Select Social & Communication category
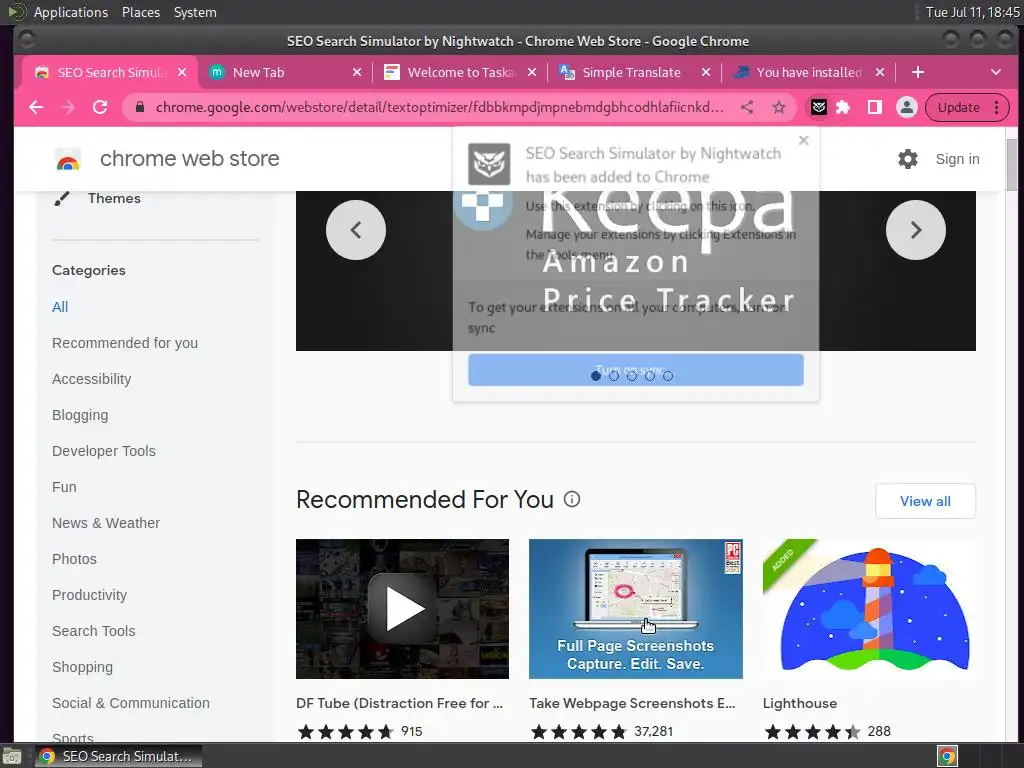 point(131,703)
